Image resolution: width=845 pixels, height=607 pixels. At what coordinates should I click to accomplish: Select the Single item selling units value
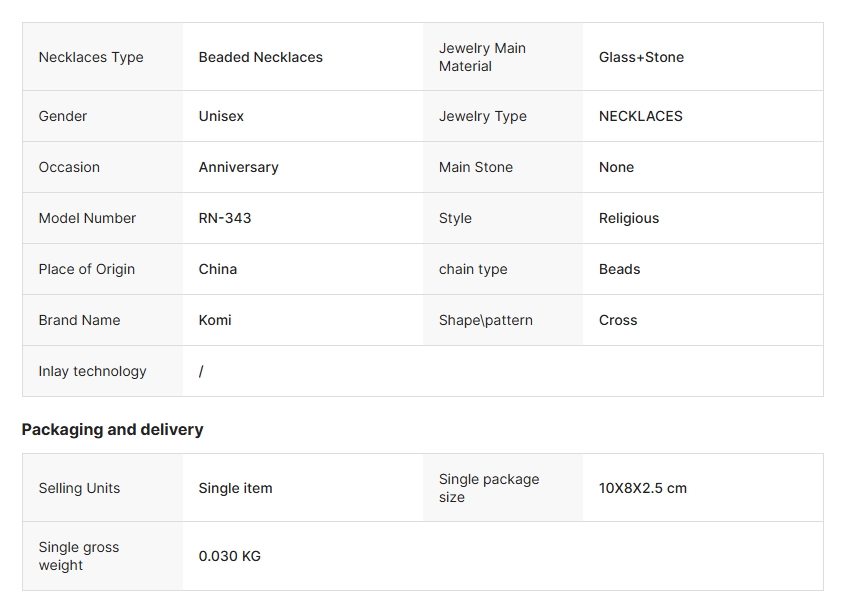[236, 488]
